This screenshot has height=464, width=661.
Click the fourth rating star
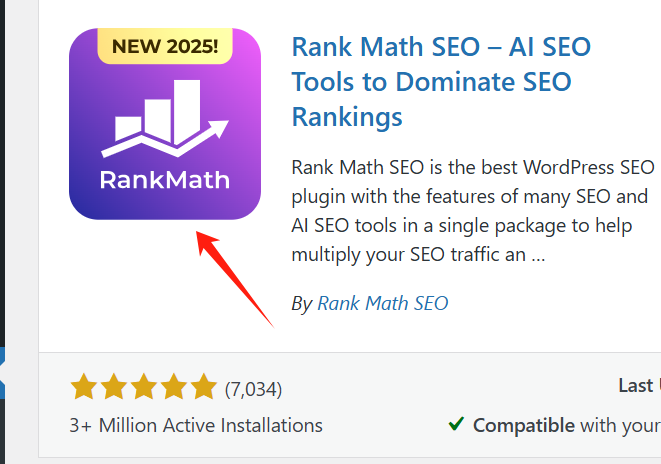173,387
